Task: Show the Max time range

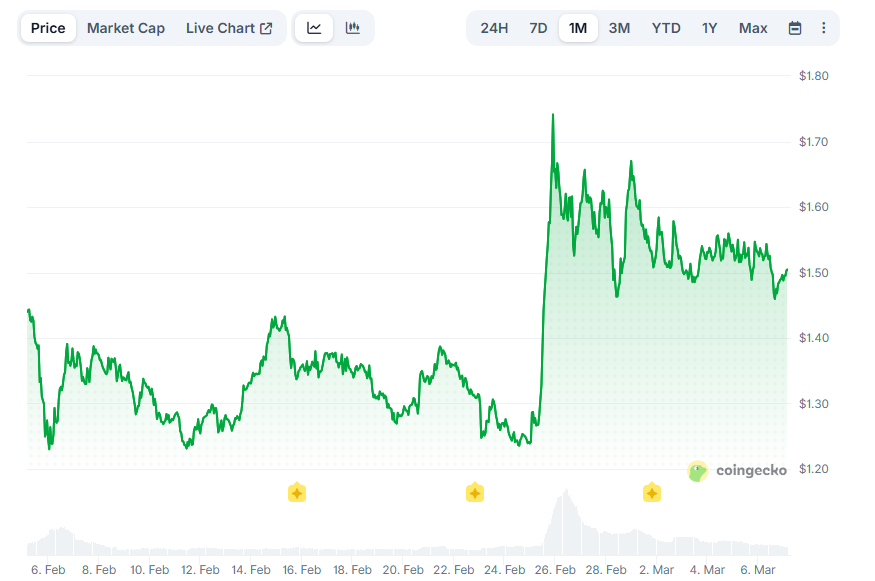Action: click(x=753, y=28)
